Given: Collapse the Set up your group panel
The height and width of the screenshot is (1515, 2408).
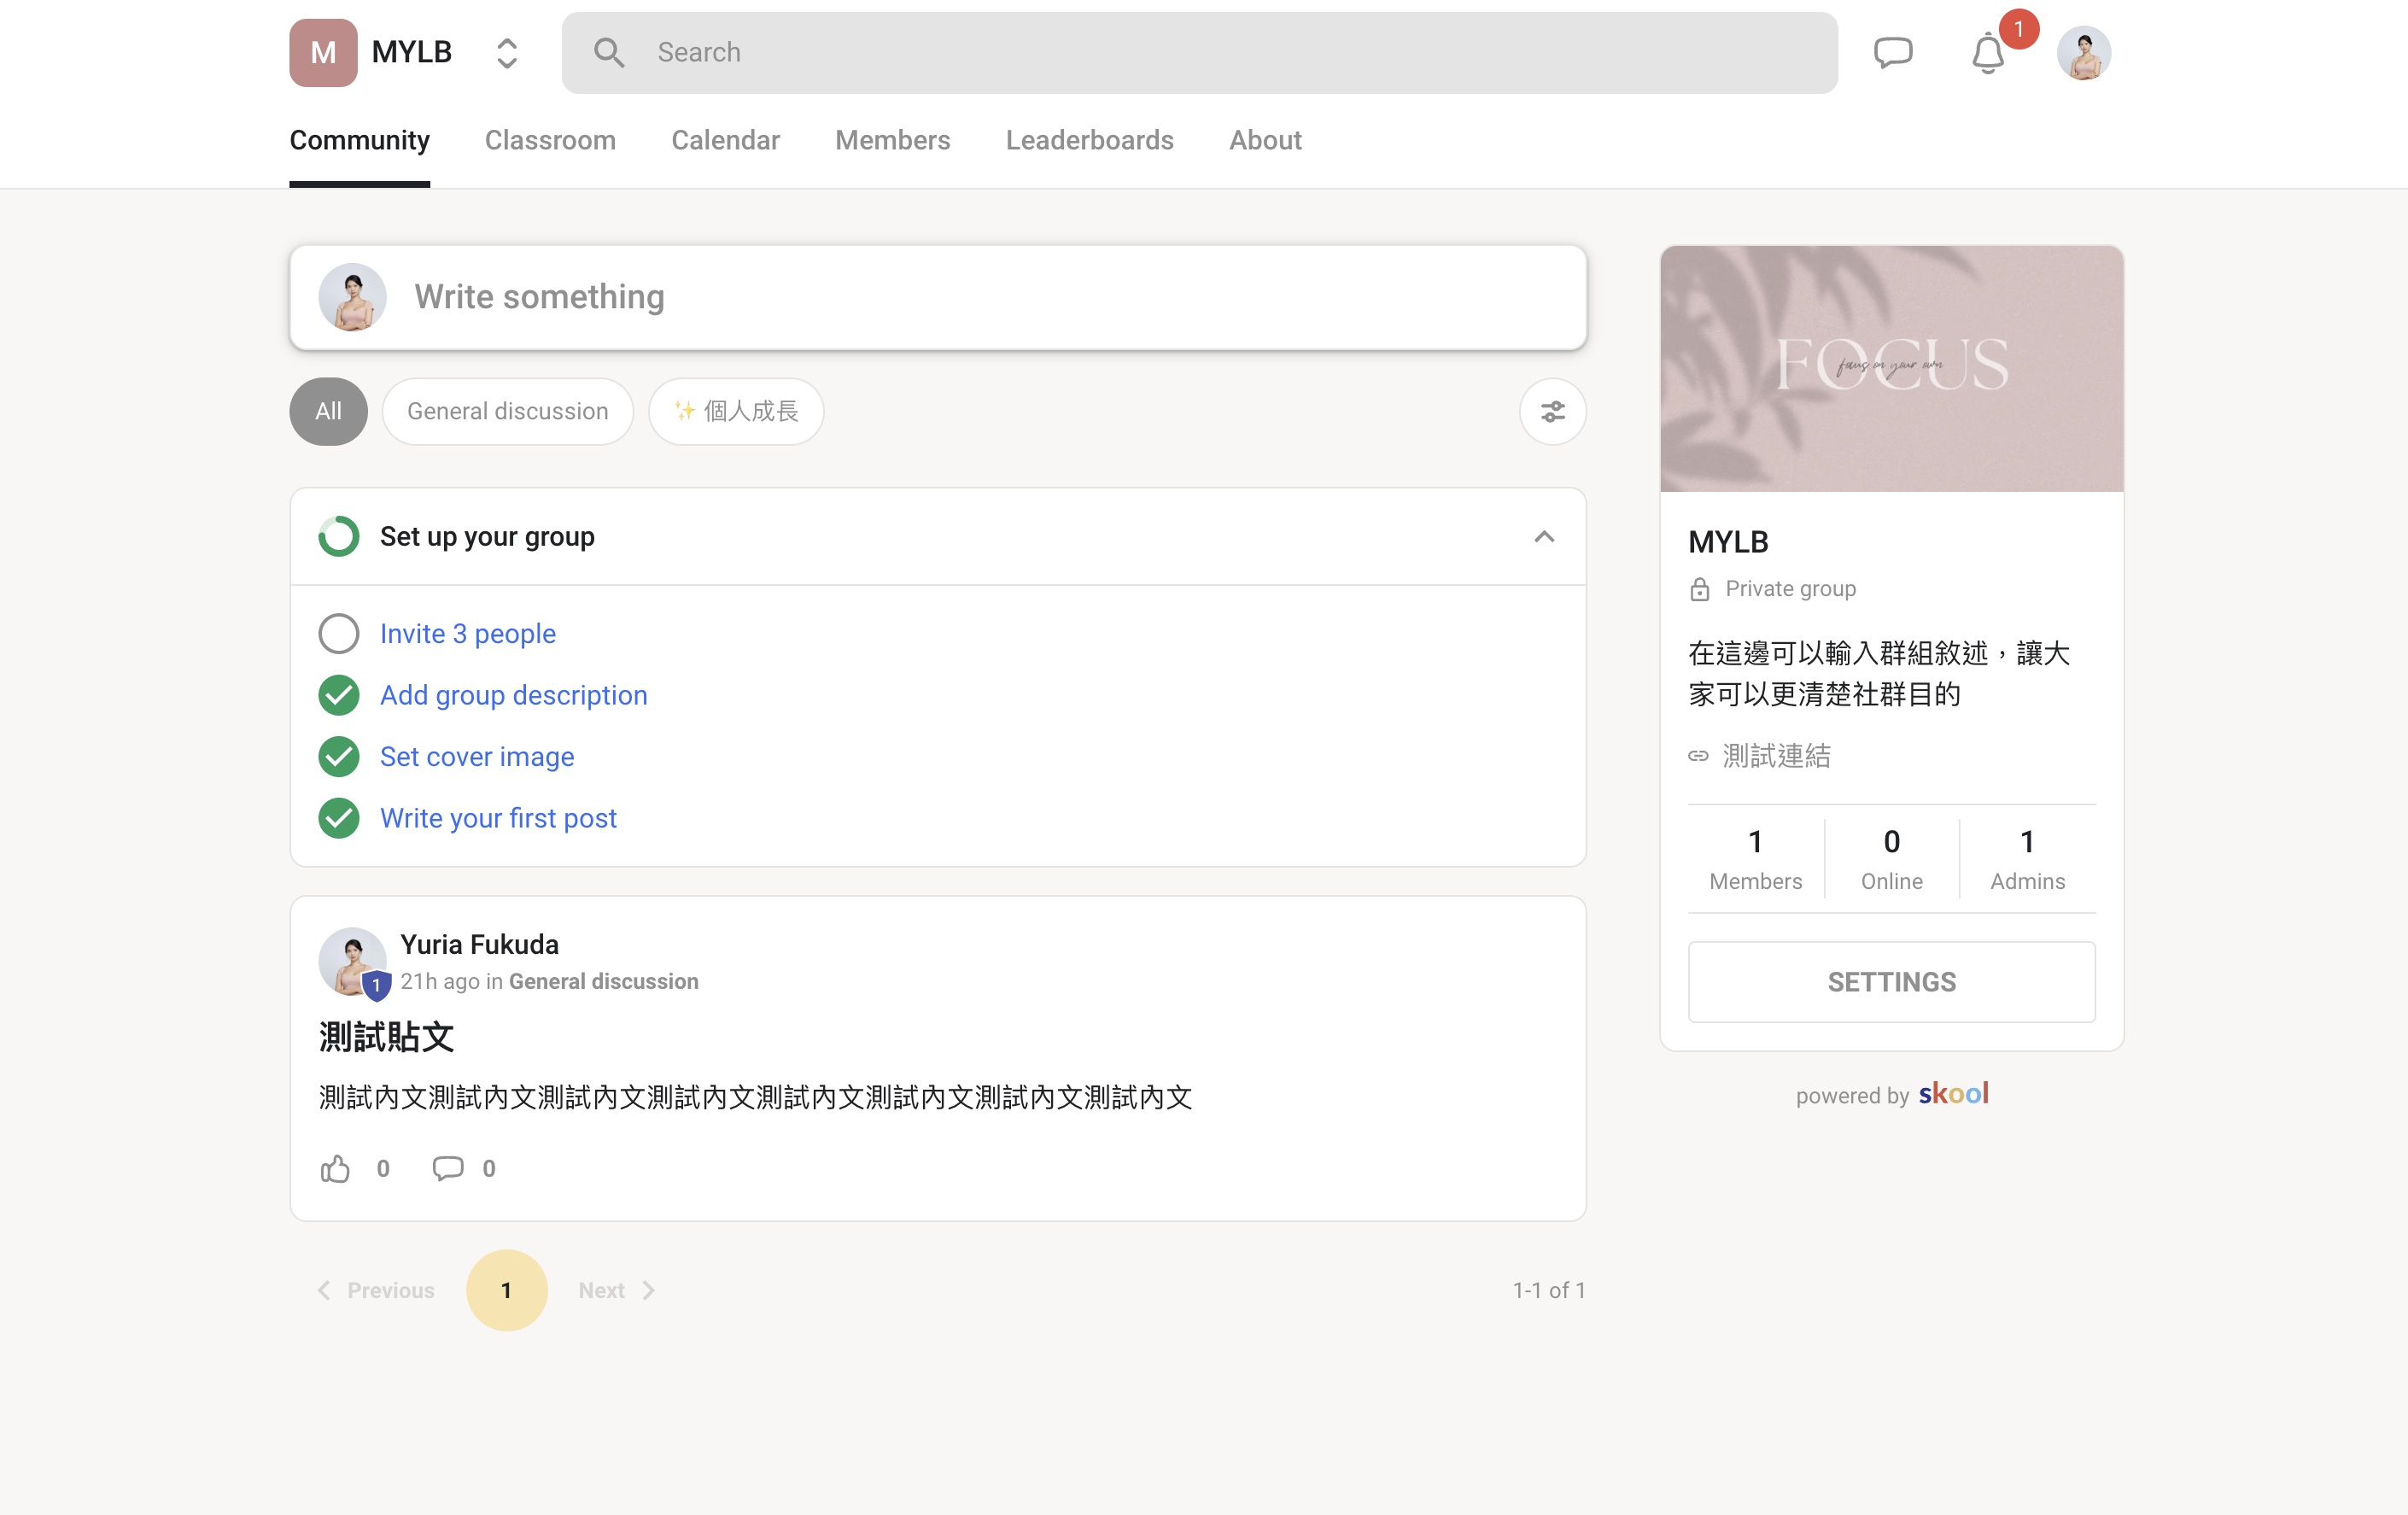Looking at the screenshot, I should 1544,536.
